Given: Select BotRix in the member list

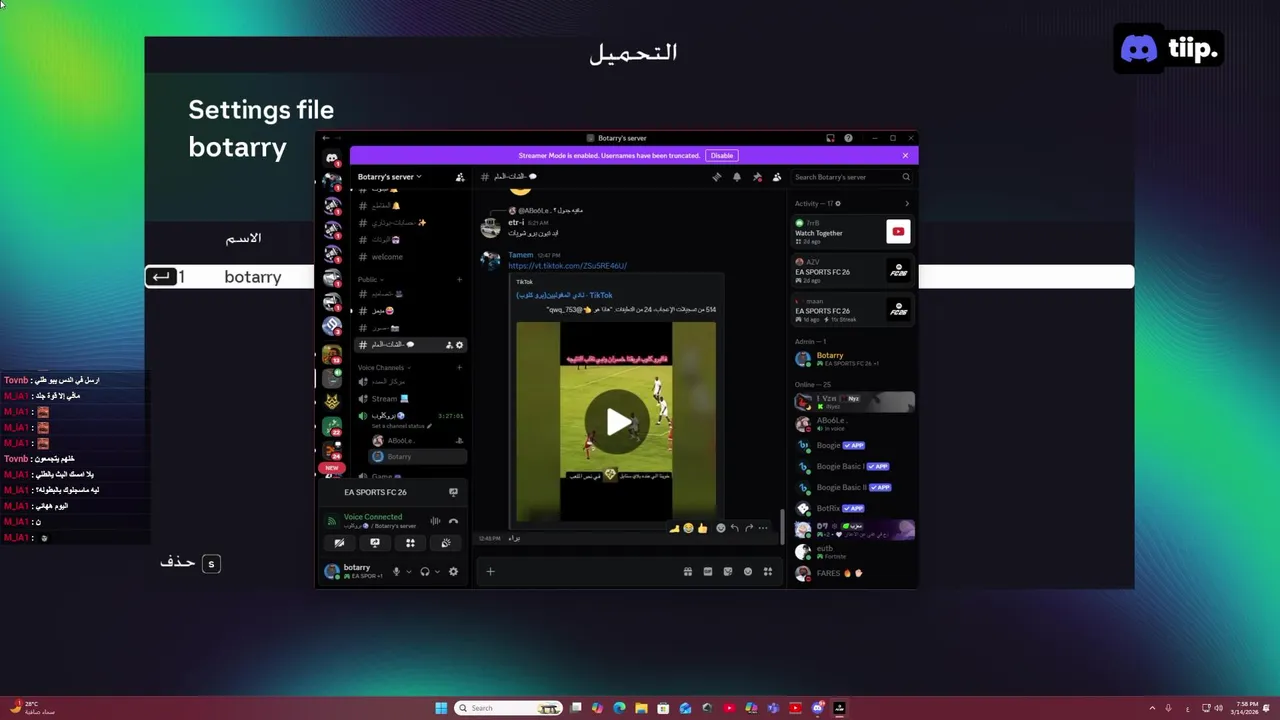Looking at the screenshot, I should (853, 509).
